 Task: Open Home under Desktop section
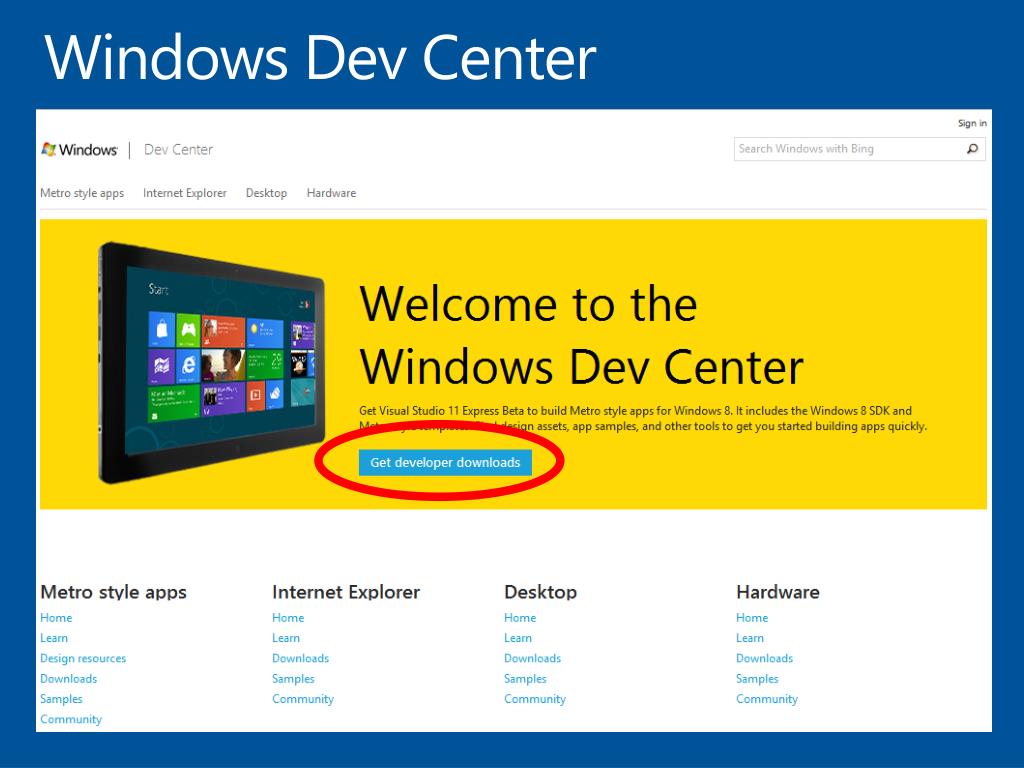520,618
